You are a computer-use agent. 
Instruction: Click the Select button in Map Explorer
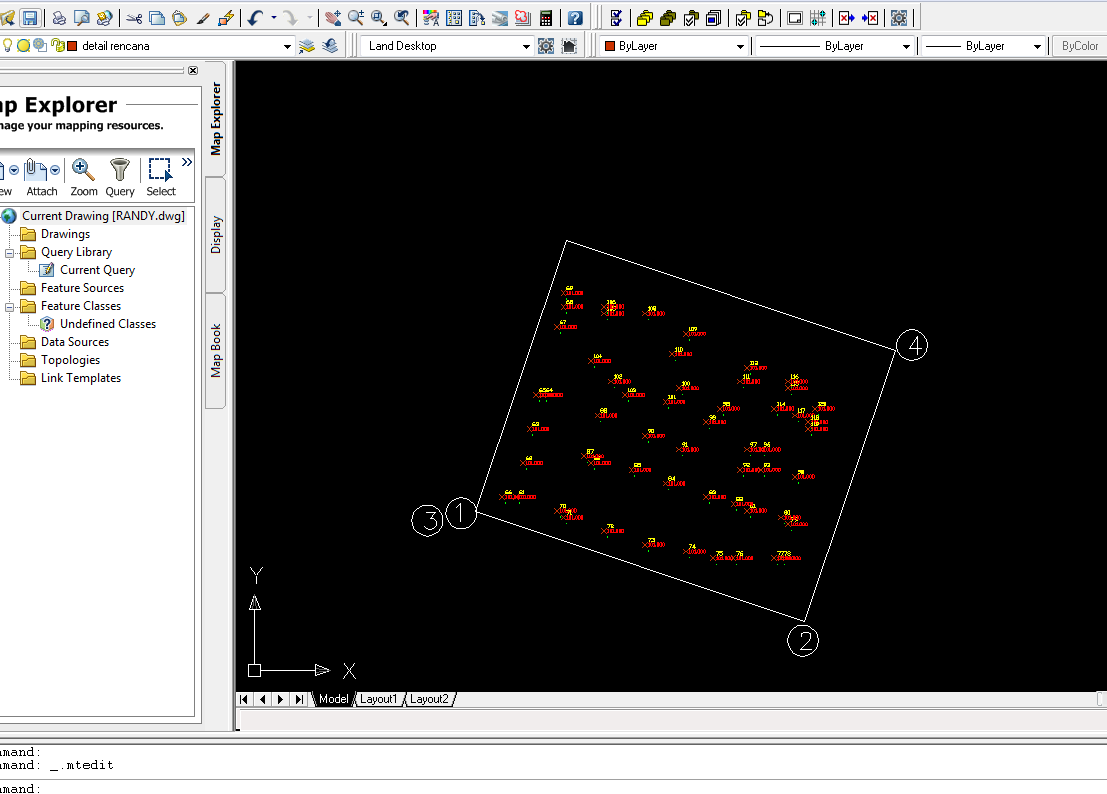[x=161, y=178]
